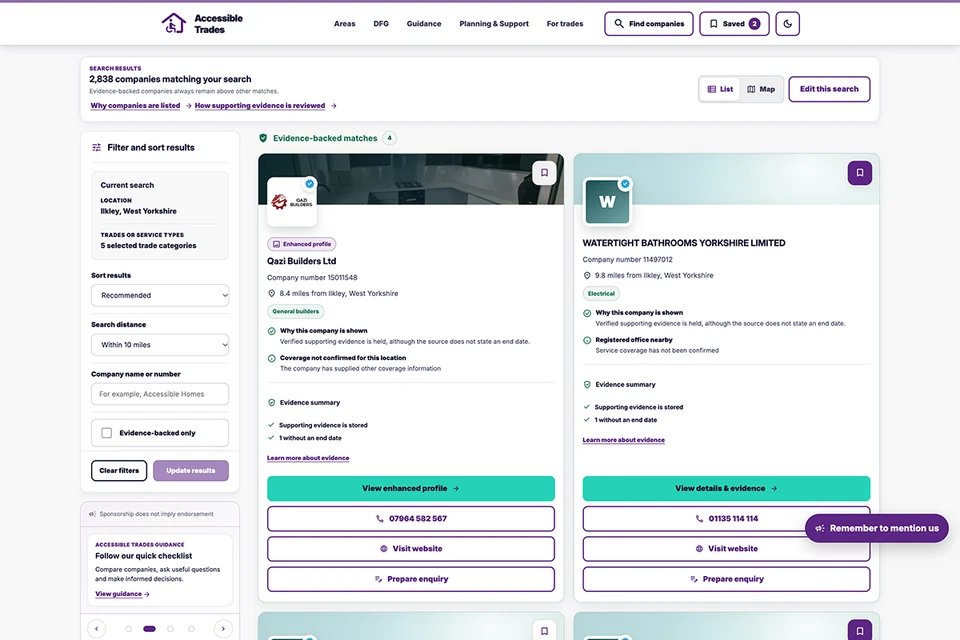The image size is (960, 640).
Task: Call Qazi Builders on 07964 582 567
Action: coord(411,519)
